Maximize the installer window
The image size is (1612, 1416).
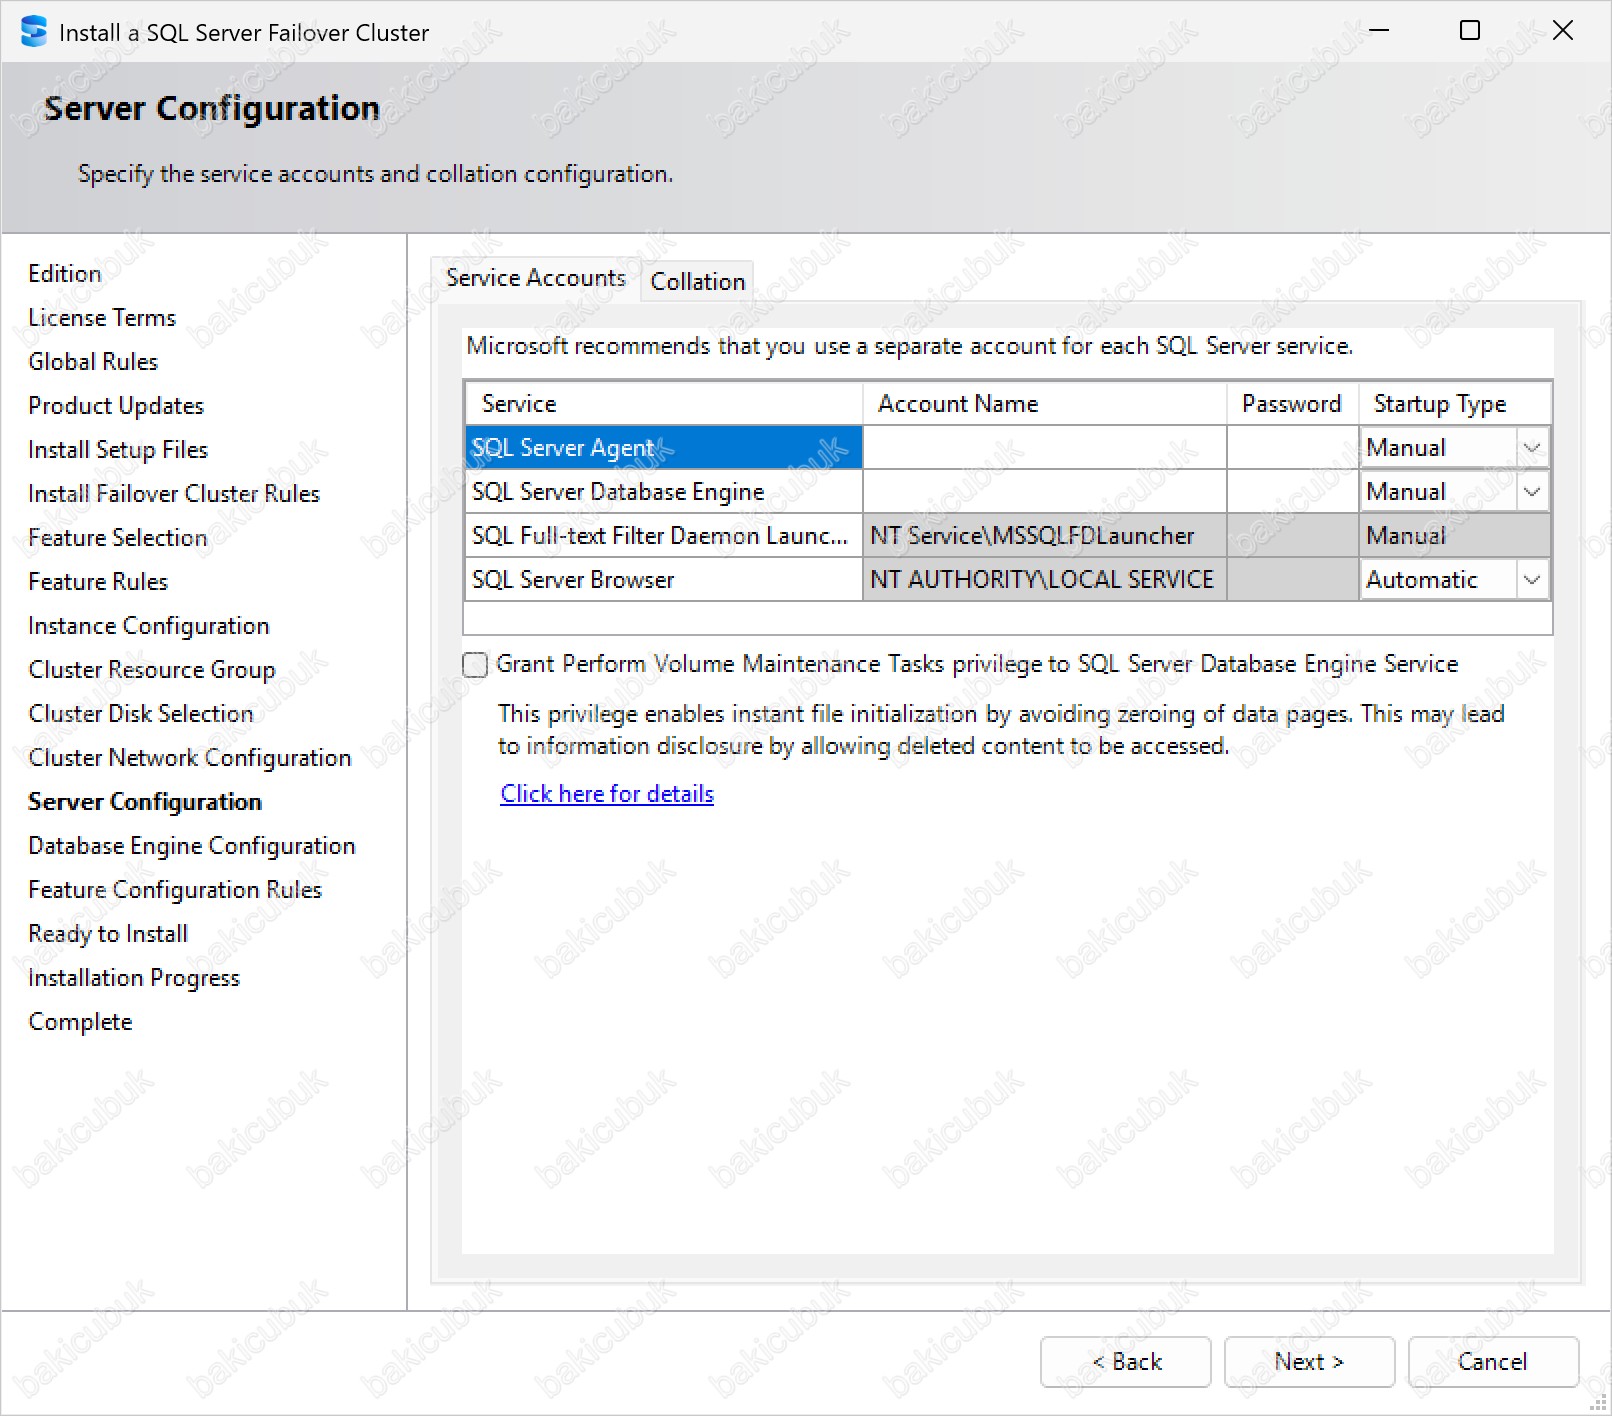pos(1469,31)
